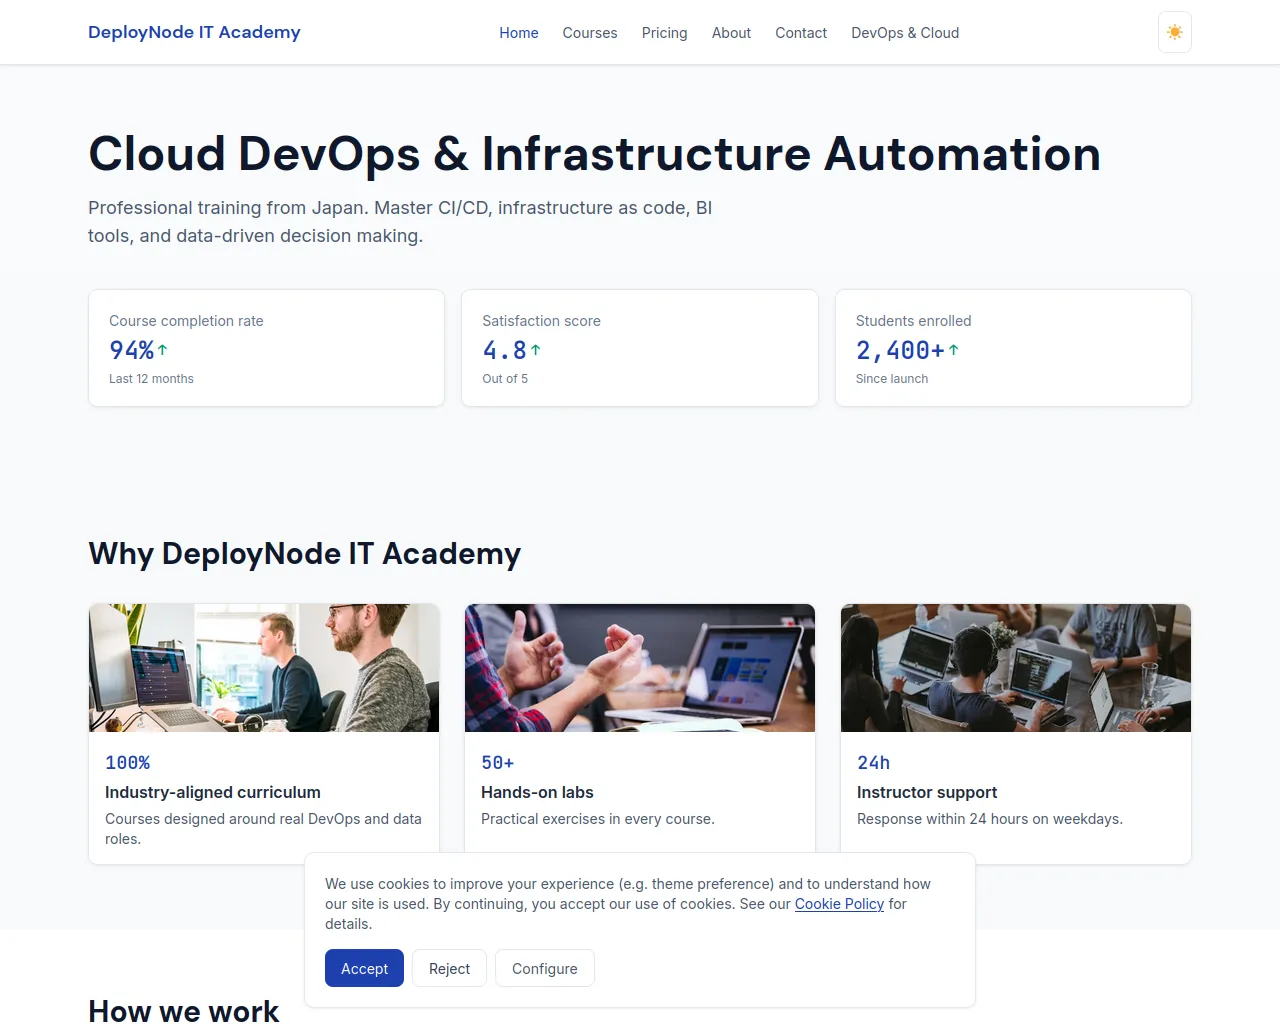Click the "Out of 5" caption
This screenshot has width=1280, height=1024.
(x=505, y=379)
